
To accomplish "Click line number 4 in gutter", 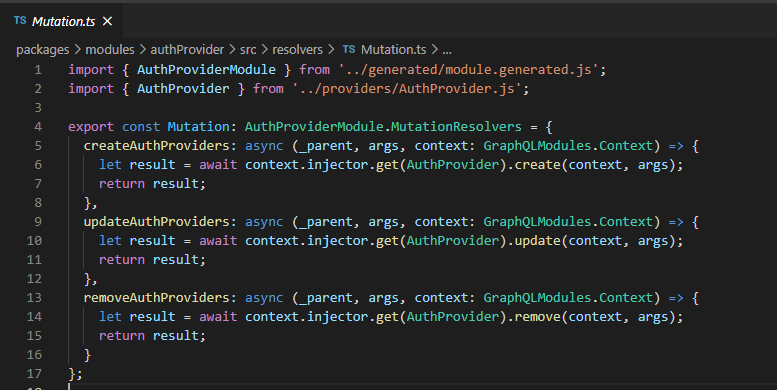I will (38, 127).
